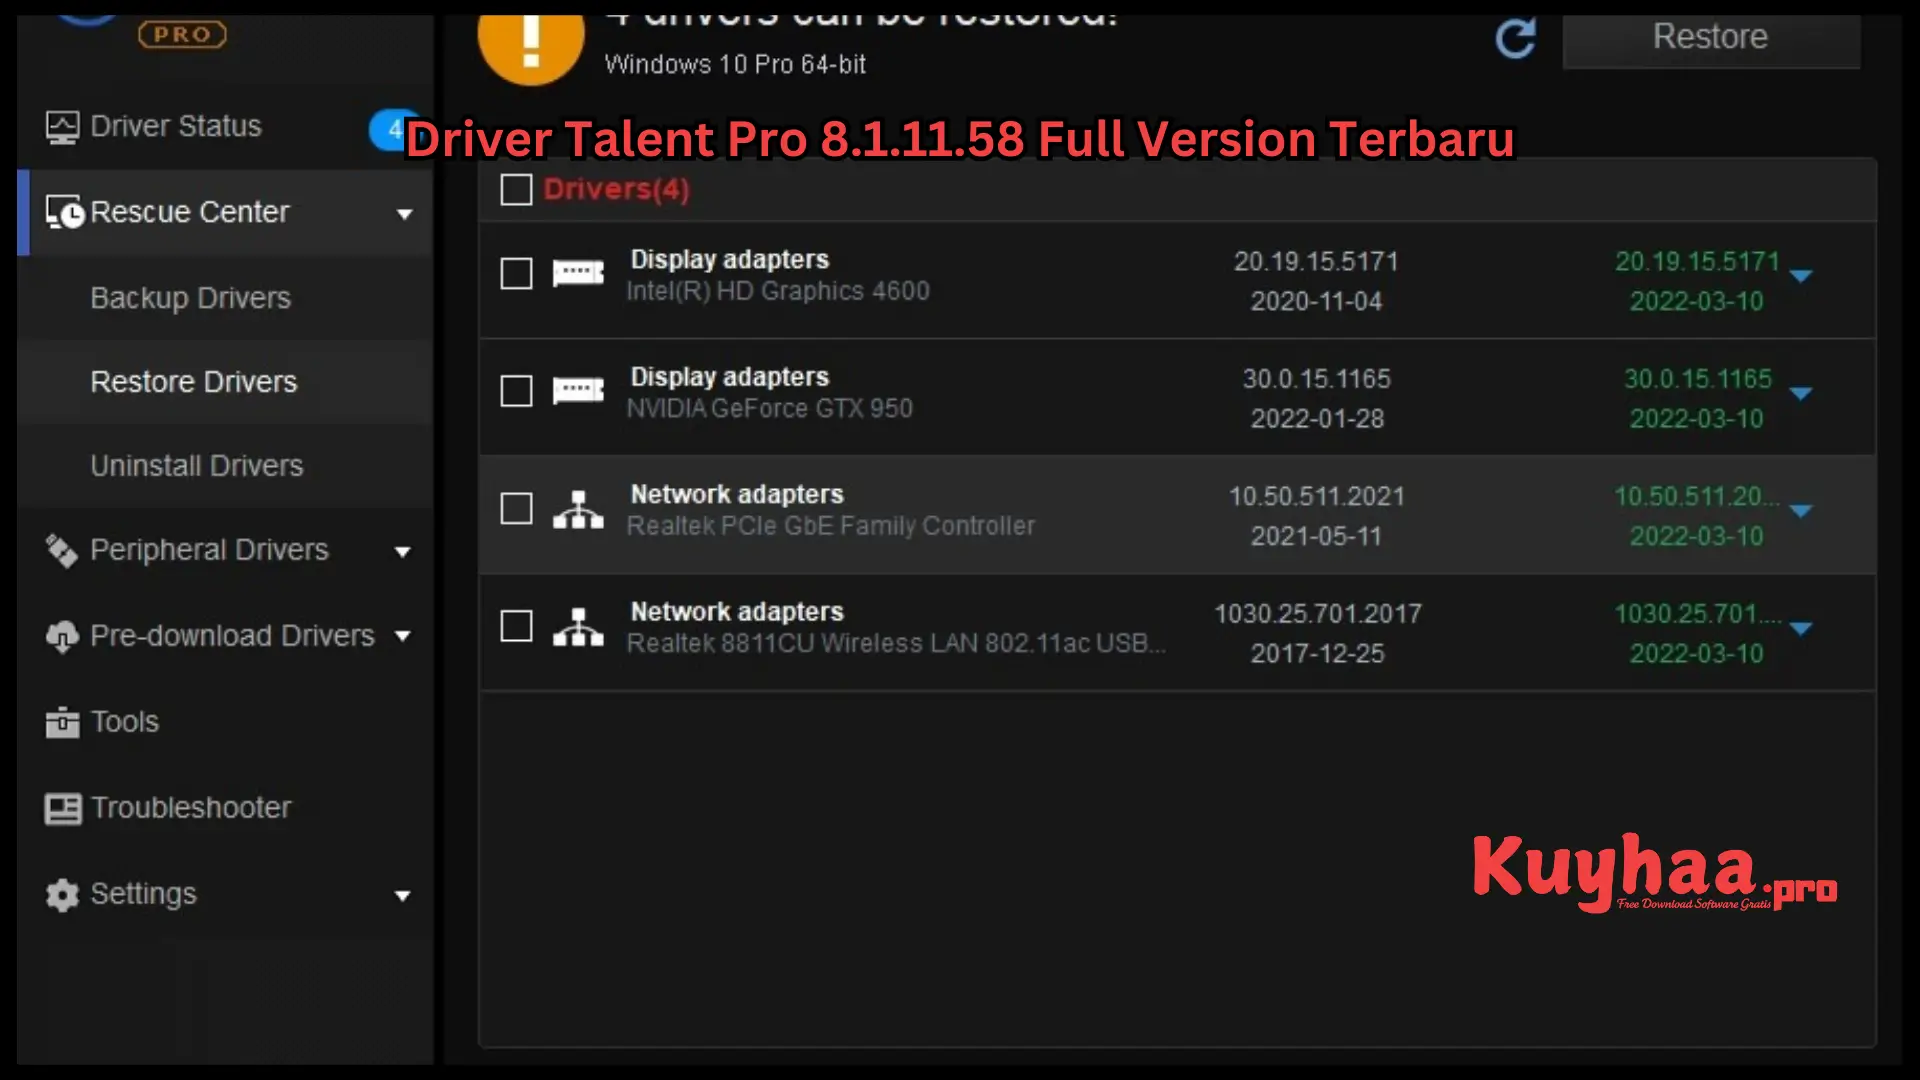Click the Driver Status icon in sidebar
Screen dimensions: 1920x1080
[x=62, y=125]
